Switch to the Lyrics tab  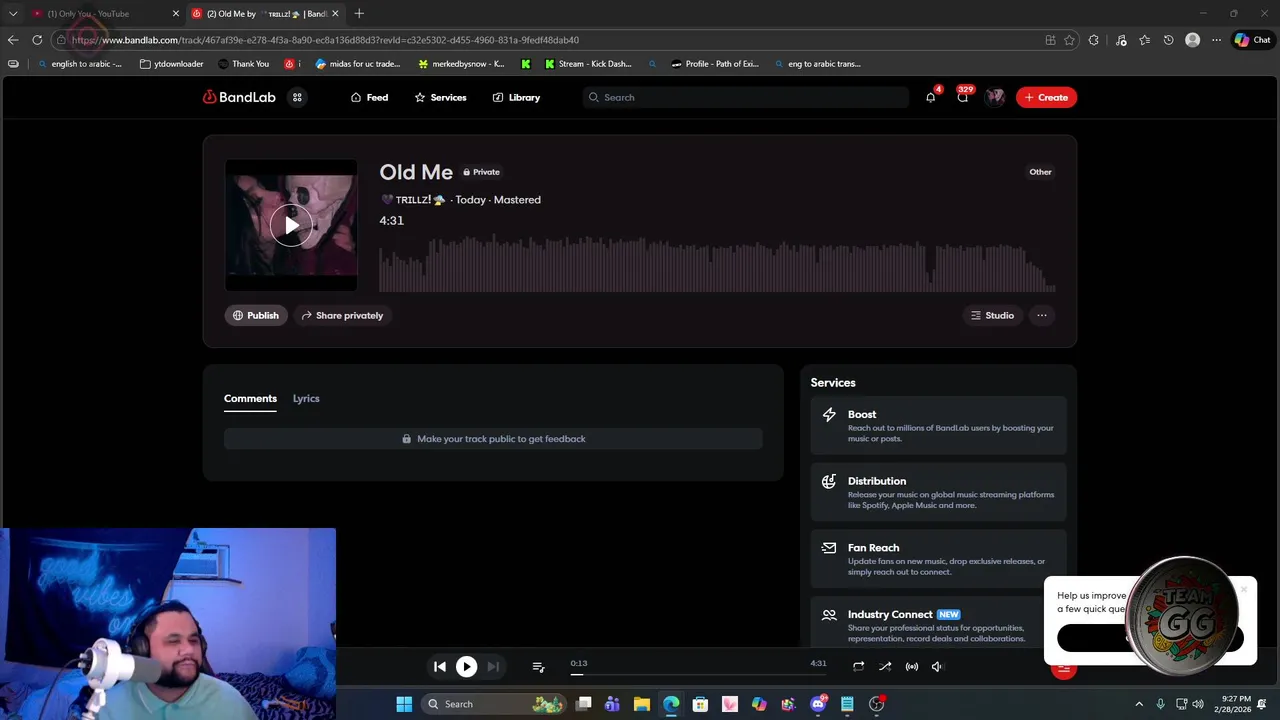(306, 398)
